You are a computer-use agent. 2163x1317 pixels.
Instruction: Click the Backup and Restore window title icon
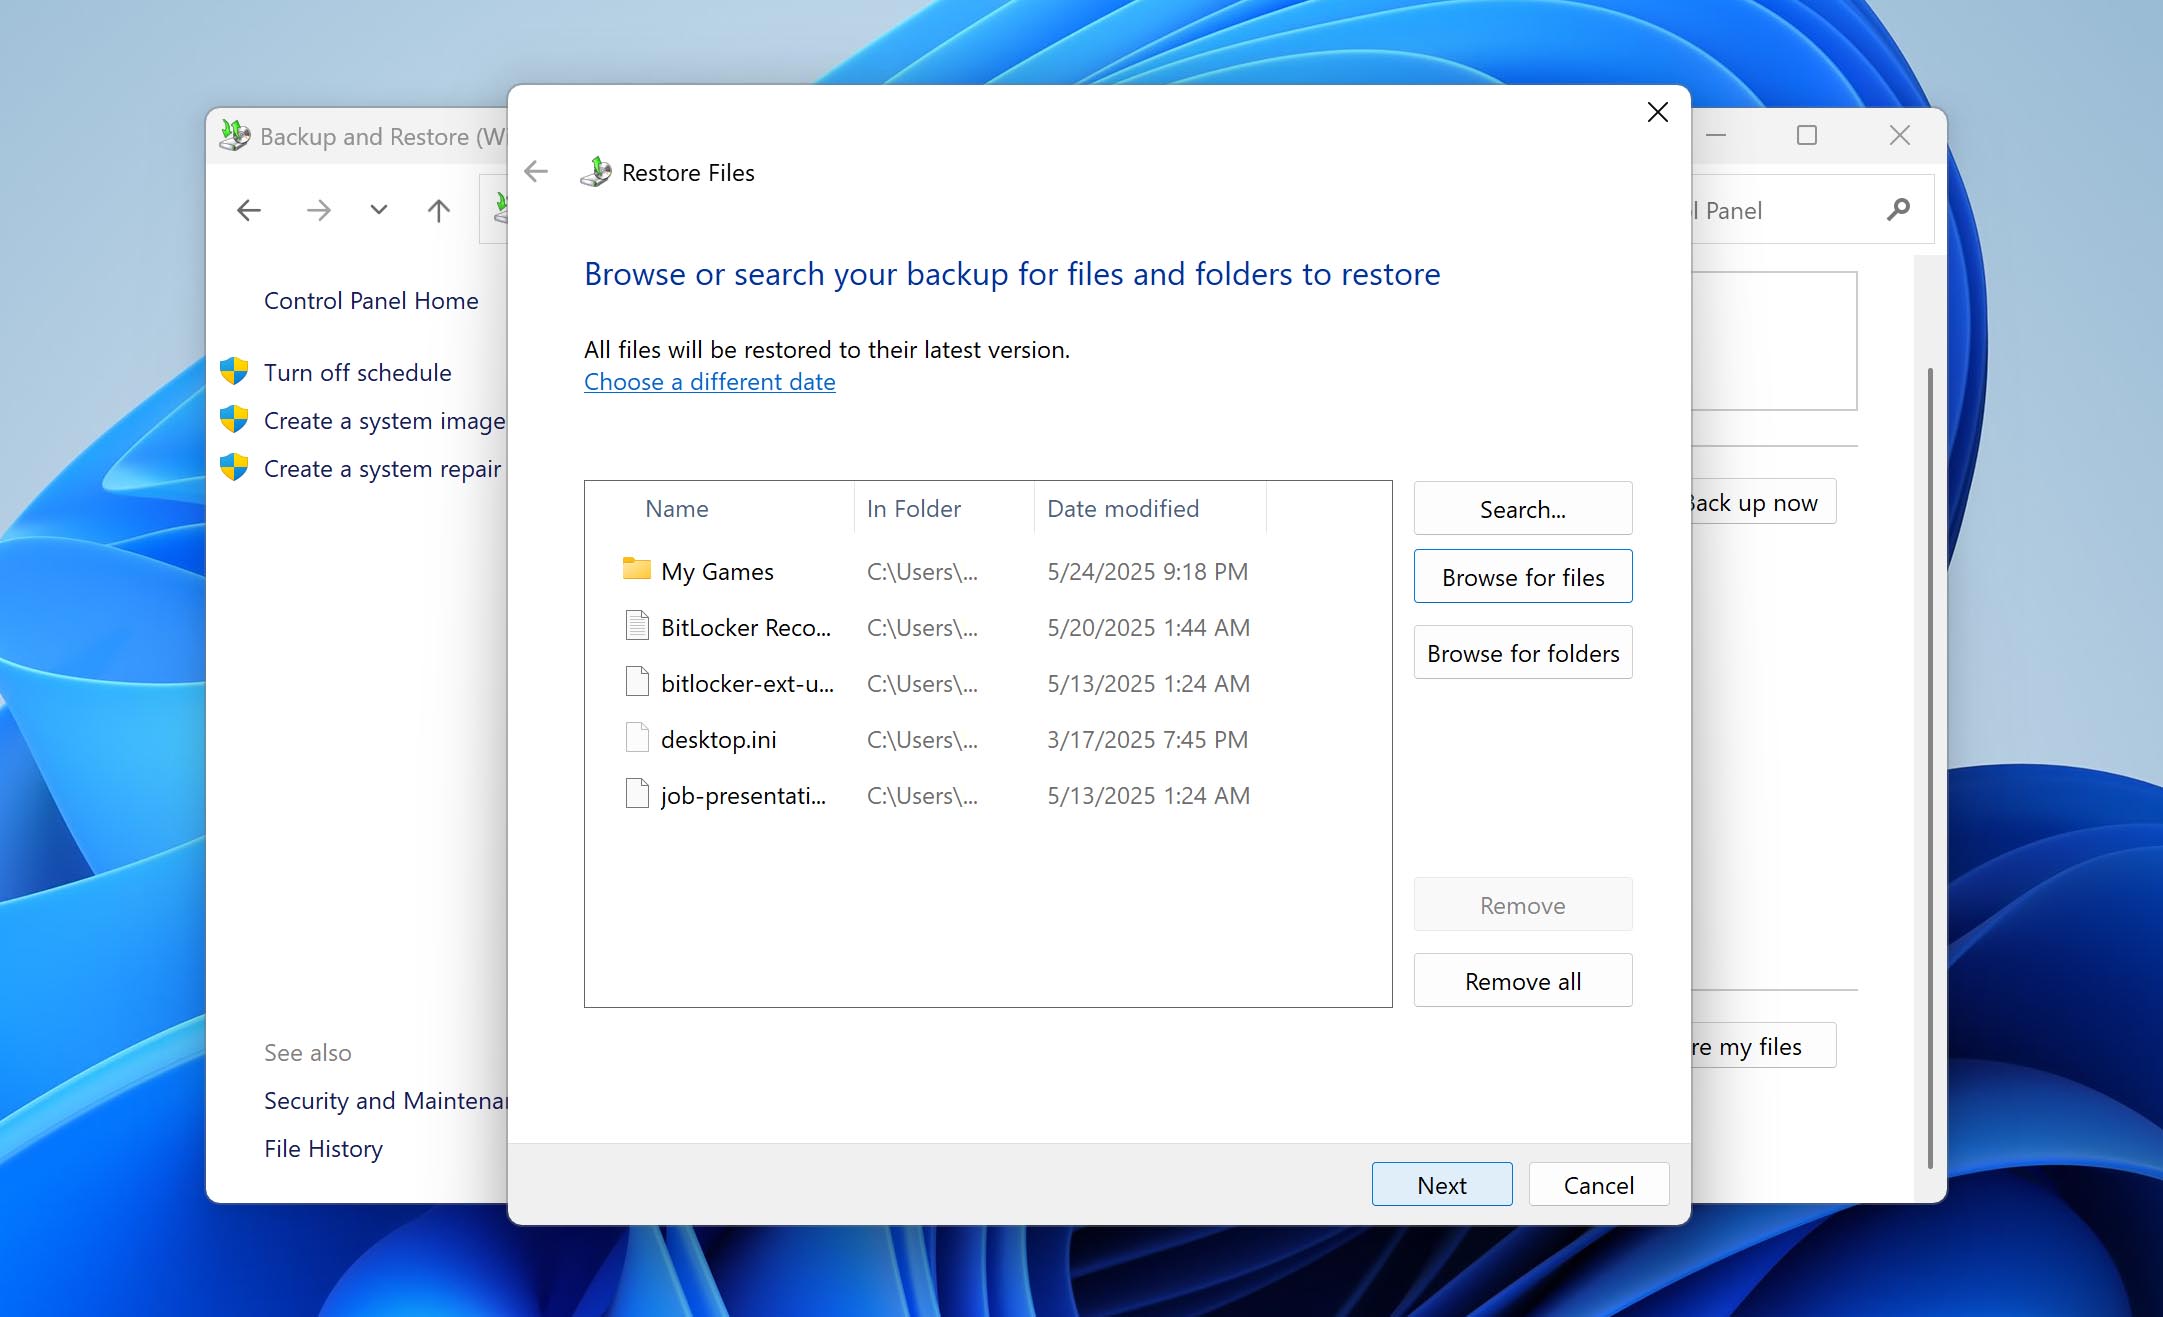[x=235, y=136]
